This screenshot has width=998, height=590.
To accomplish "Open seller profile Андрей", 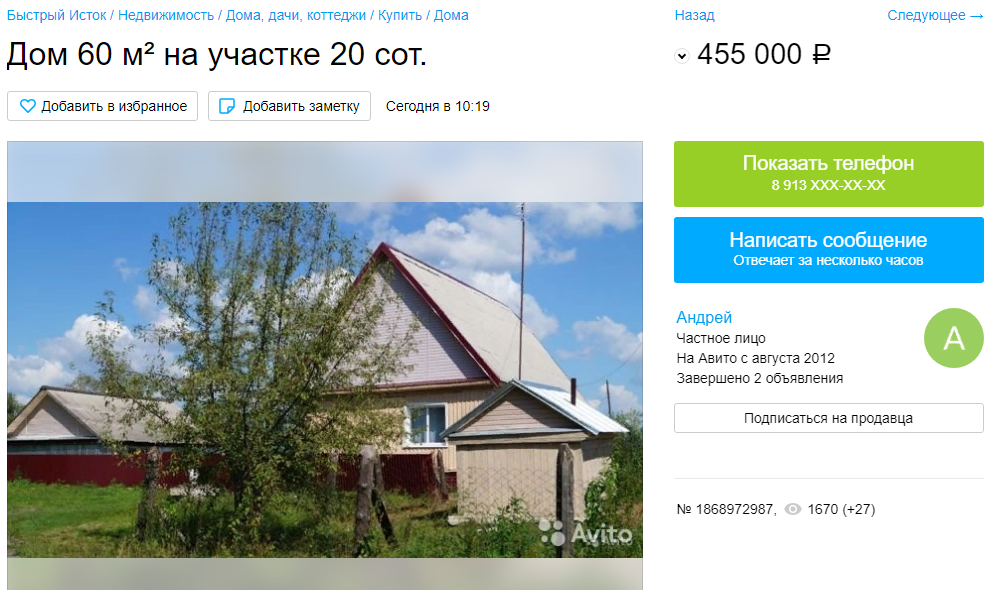I will pos(704,317).
